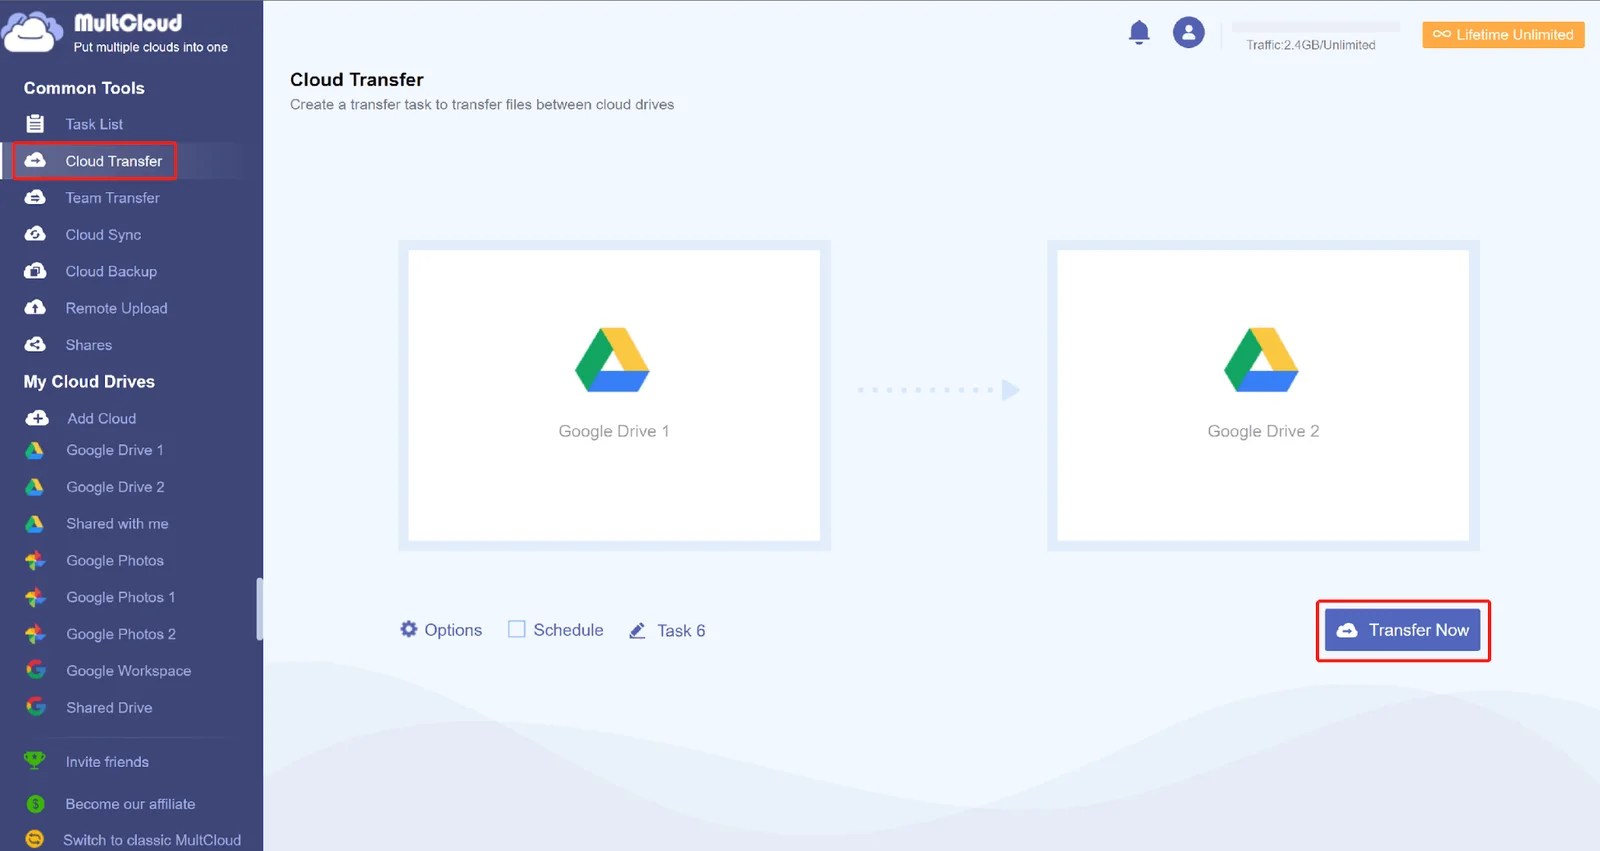Screen dimensions: 1600x851
Task: Switch to classic MultCloud
Action: coord(151,840)
